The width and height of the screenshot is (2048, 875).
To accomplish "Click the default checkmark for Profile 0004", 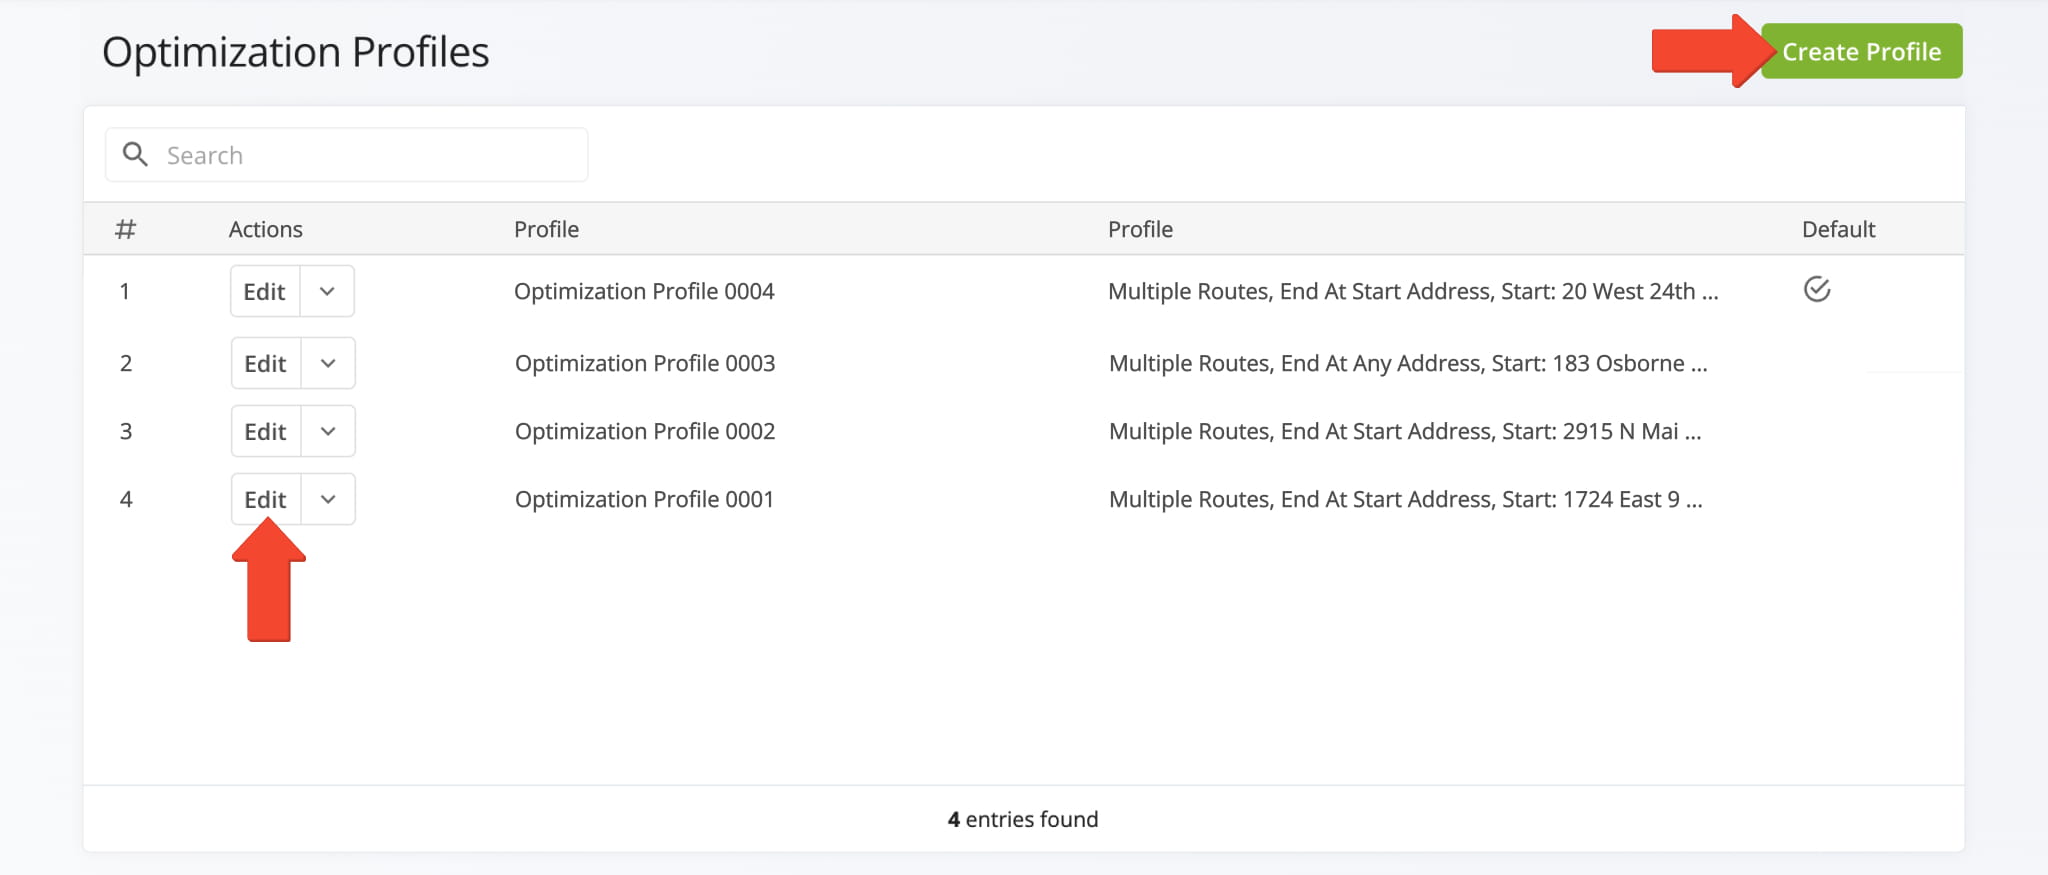I will [x=1816, y=290].
